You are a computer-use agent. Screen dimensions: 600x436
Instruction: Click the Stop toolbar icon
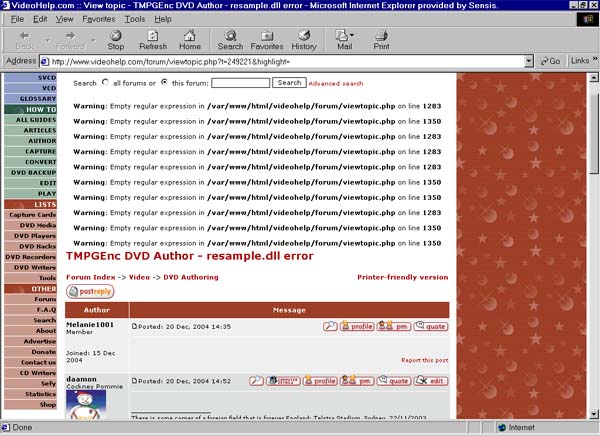[116, 40]
